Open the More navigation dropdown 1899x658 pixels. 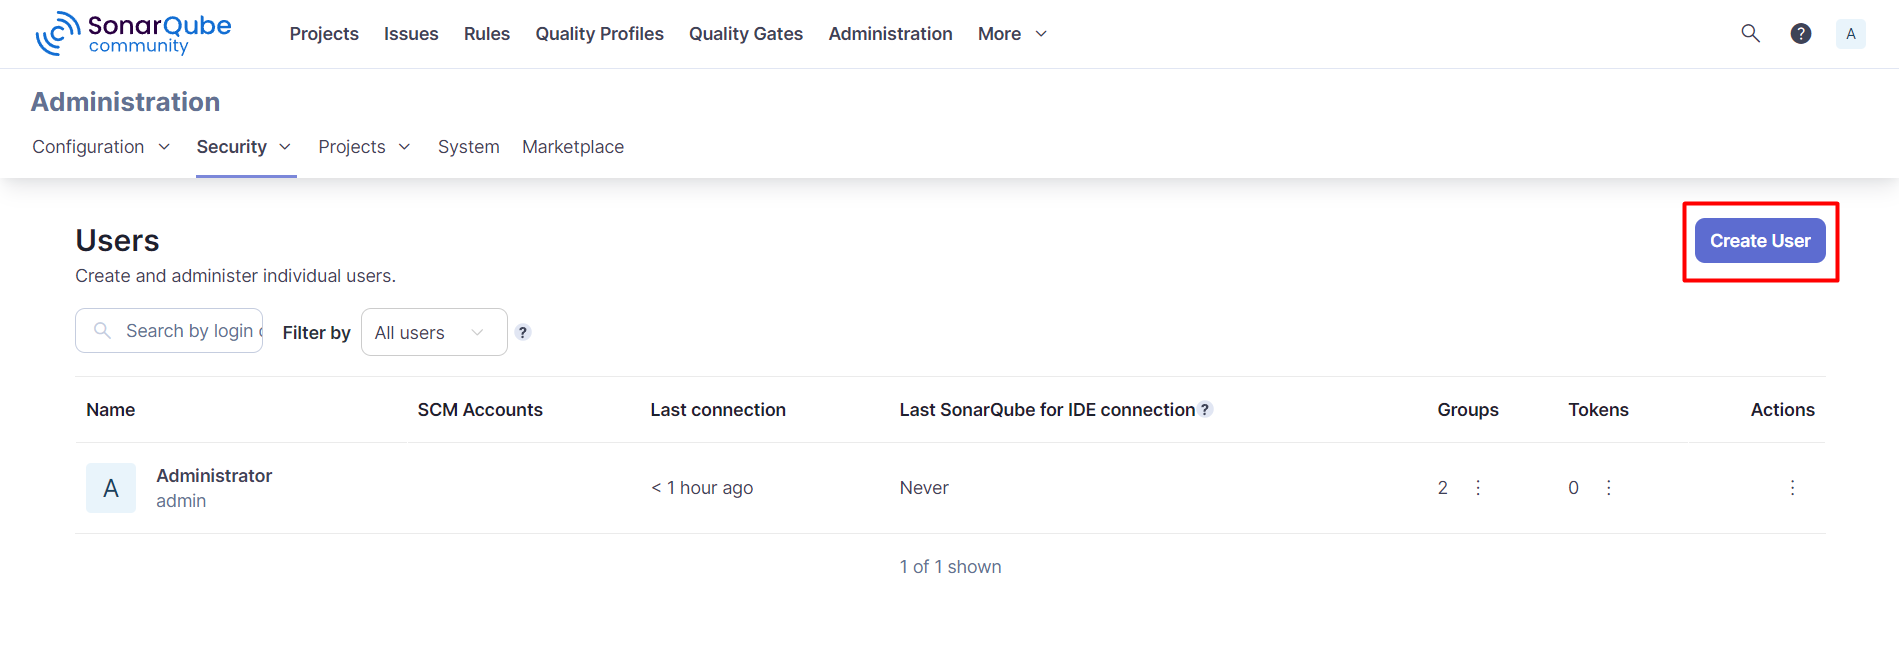pyautogui.click(x=1011, y=33)
